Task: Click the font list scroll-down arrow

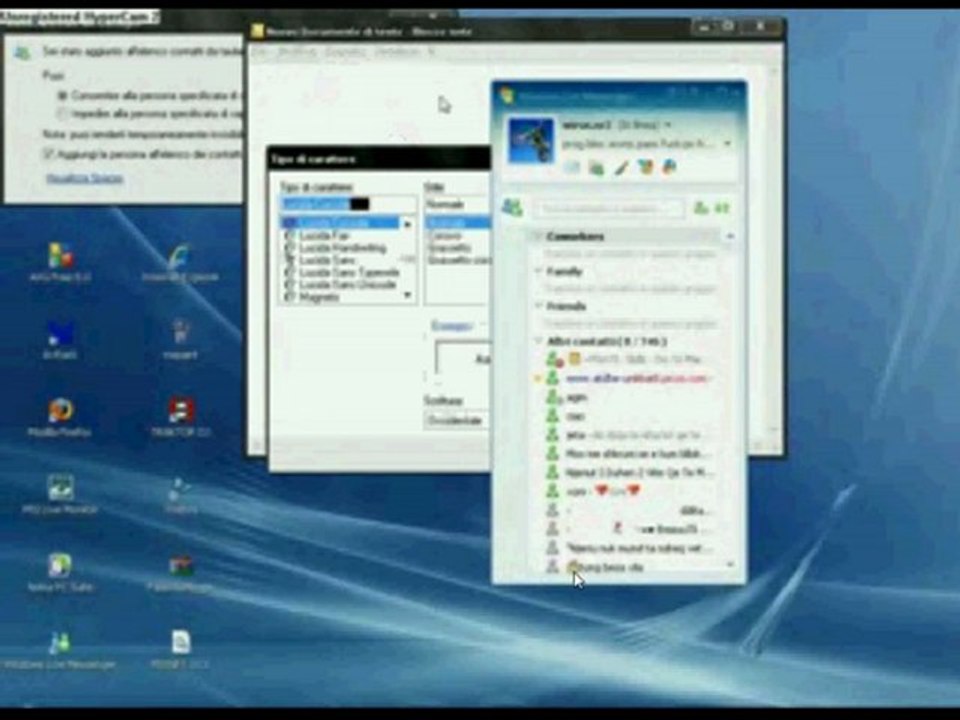Action: 408,296
